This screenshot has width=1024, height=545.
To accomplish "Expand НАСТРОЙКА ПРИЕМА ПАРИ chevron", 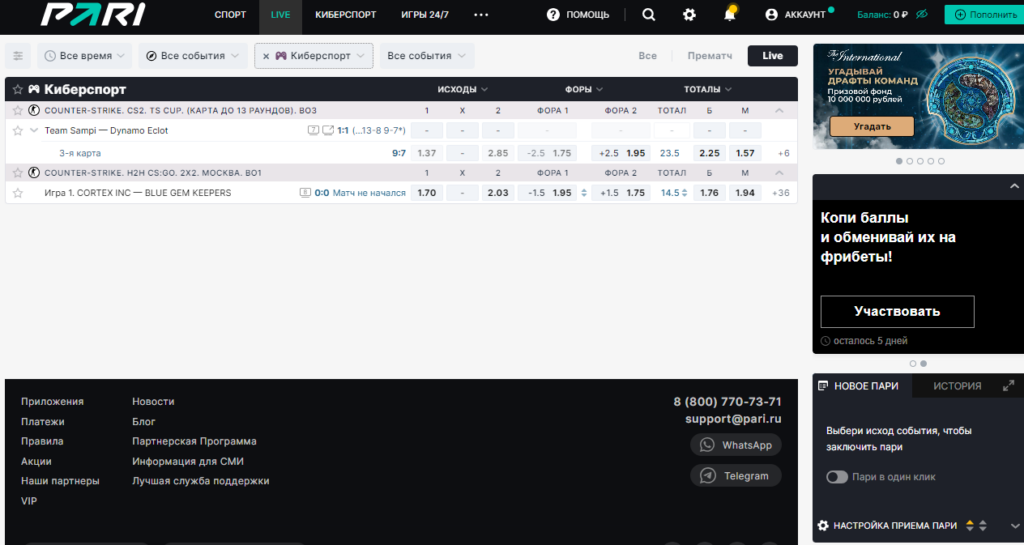I will [x=1015, y=525].
